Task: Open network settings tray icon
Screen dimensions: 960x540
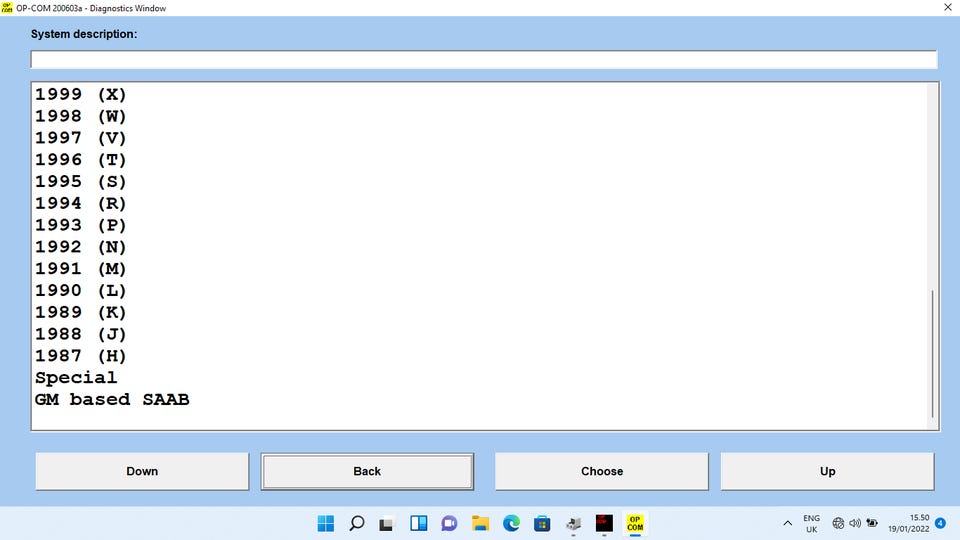Action: 838,523
